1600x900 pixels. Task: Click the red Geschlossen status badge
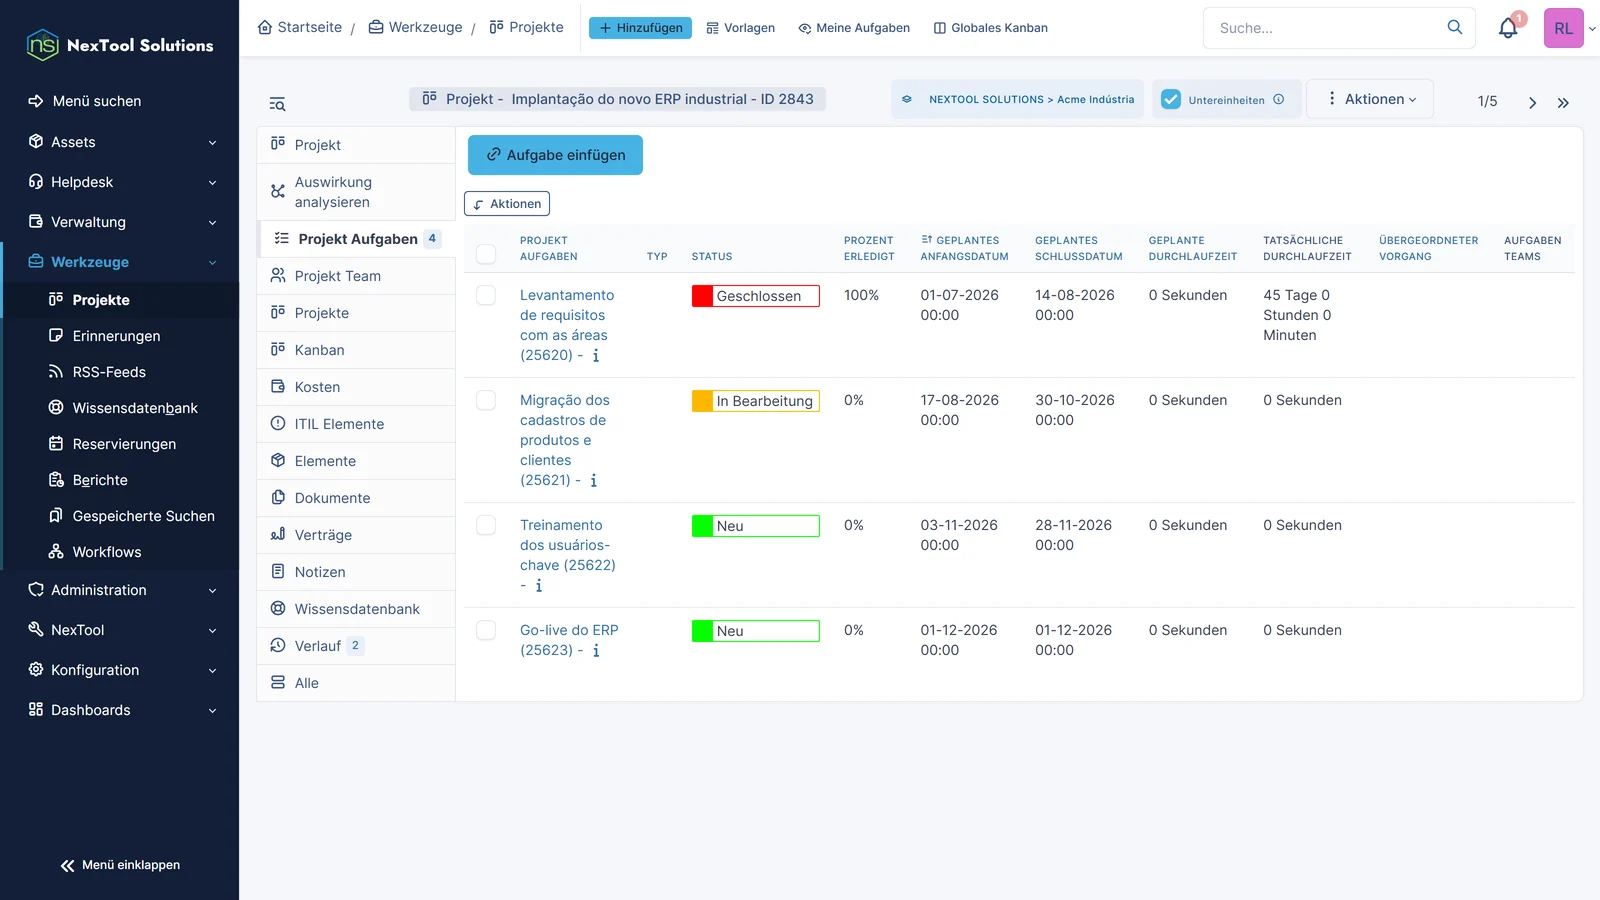pyautogui.click(x=755, y=296)
